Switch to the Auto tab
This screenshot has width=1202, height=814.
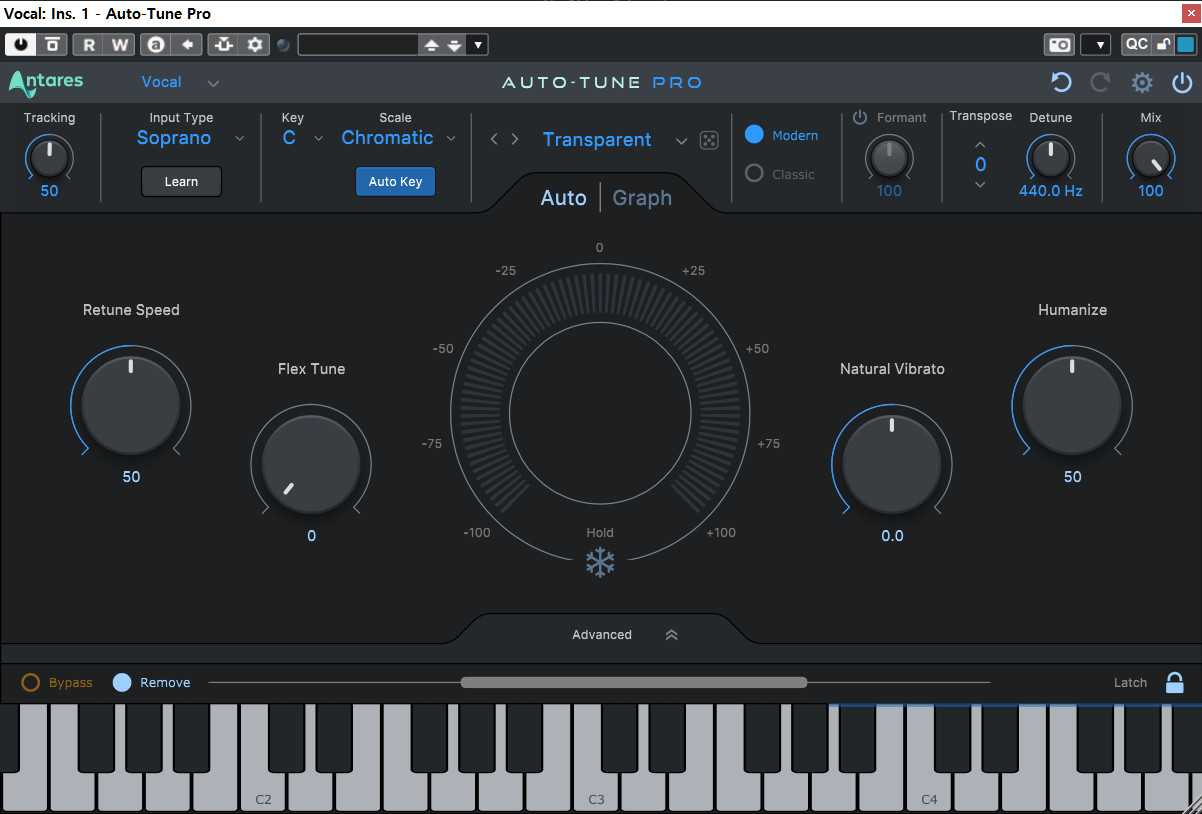[x=564, y=198]
